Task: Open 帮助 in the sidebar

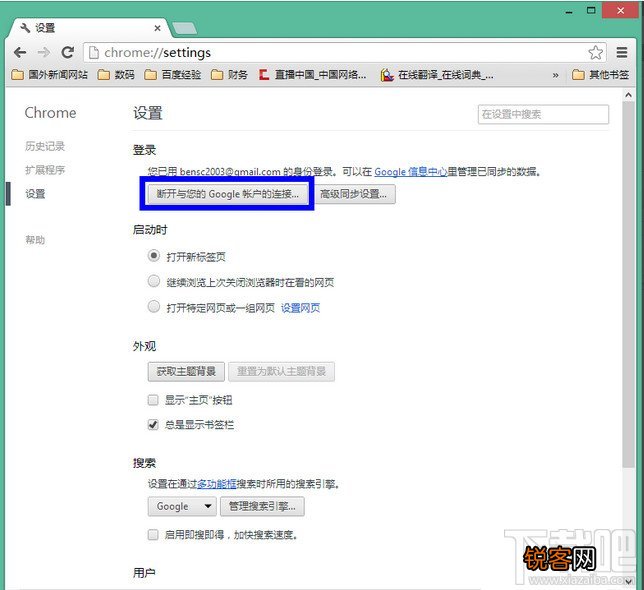Action: [35, 239]
